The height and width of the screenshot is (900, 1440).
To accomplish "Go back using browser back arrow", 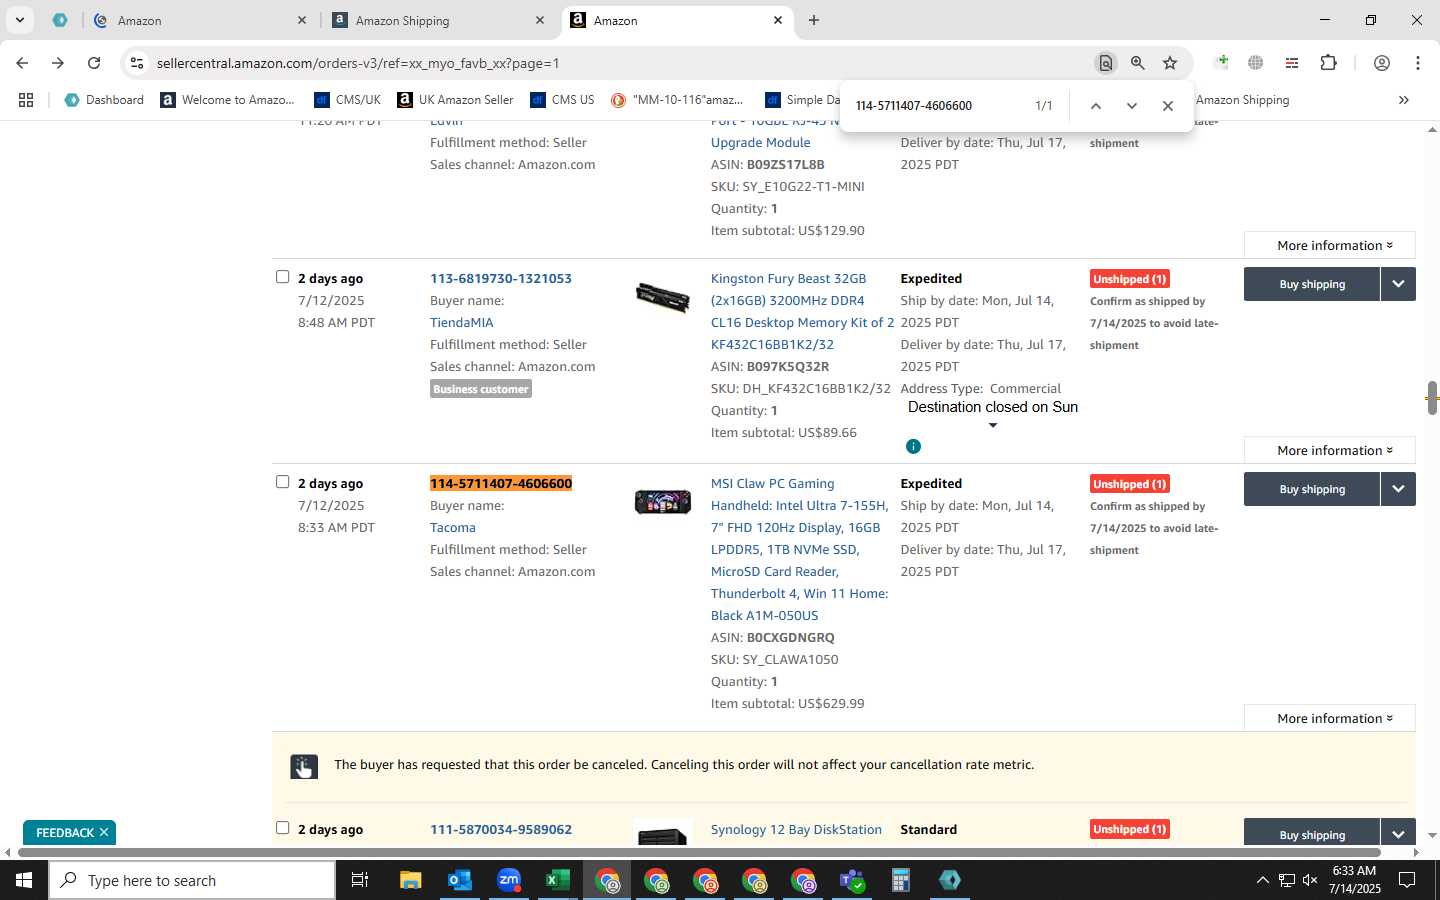I will tap(22, 63).
